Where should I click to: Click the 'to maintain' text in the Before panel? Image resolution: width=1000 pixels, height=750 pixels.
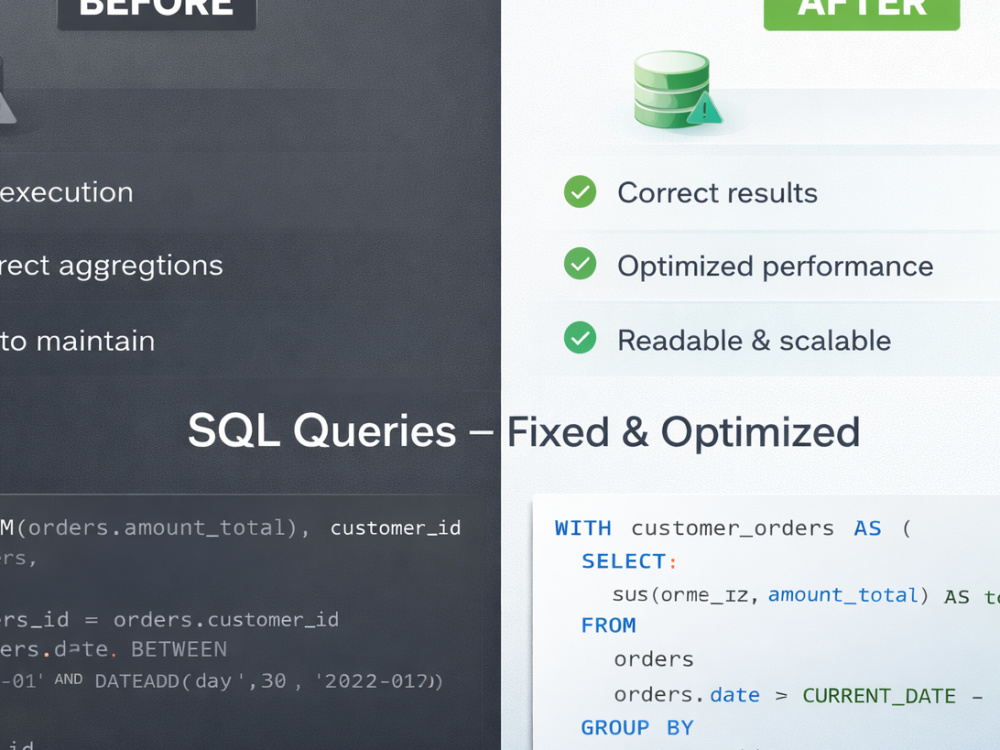pos(77,341)
